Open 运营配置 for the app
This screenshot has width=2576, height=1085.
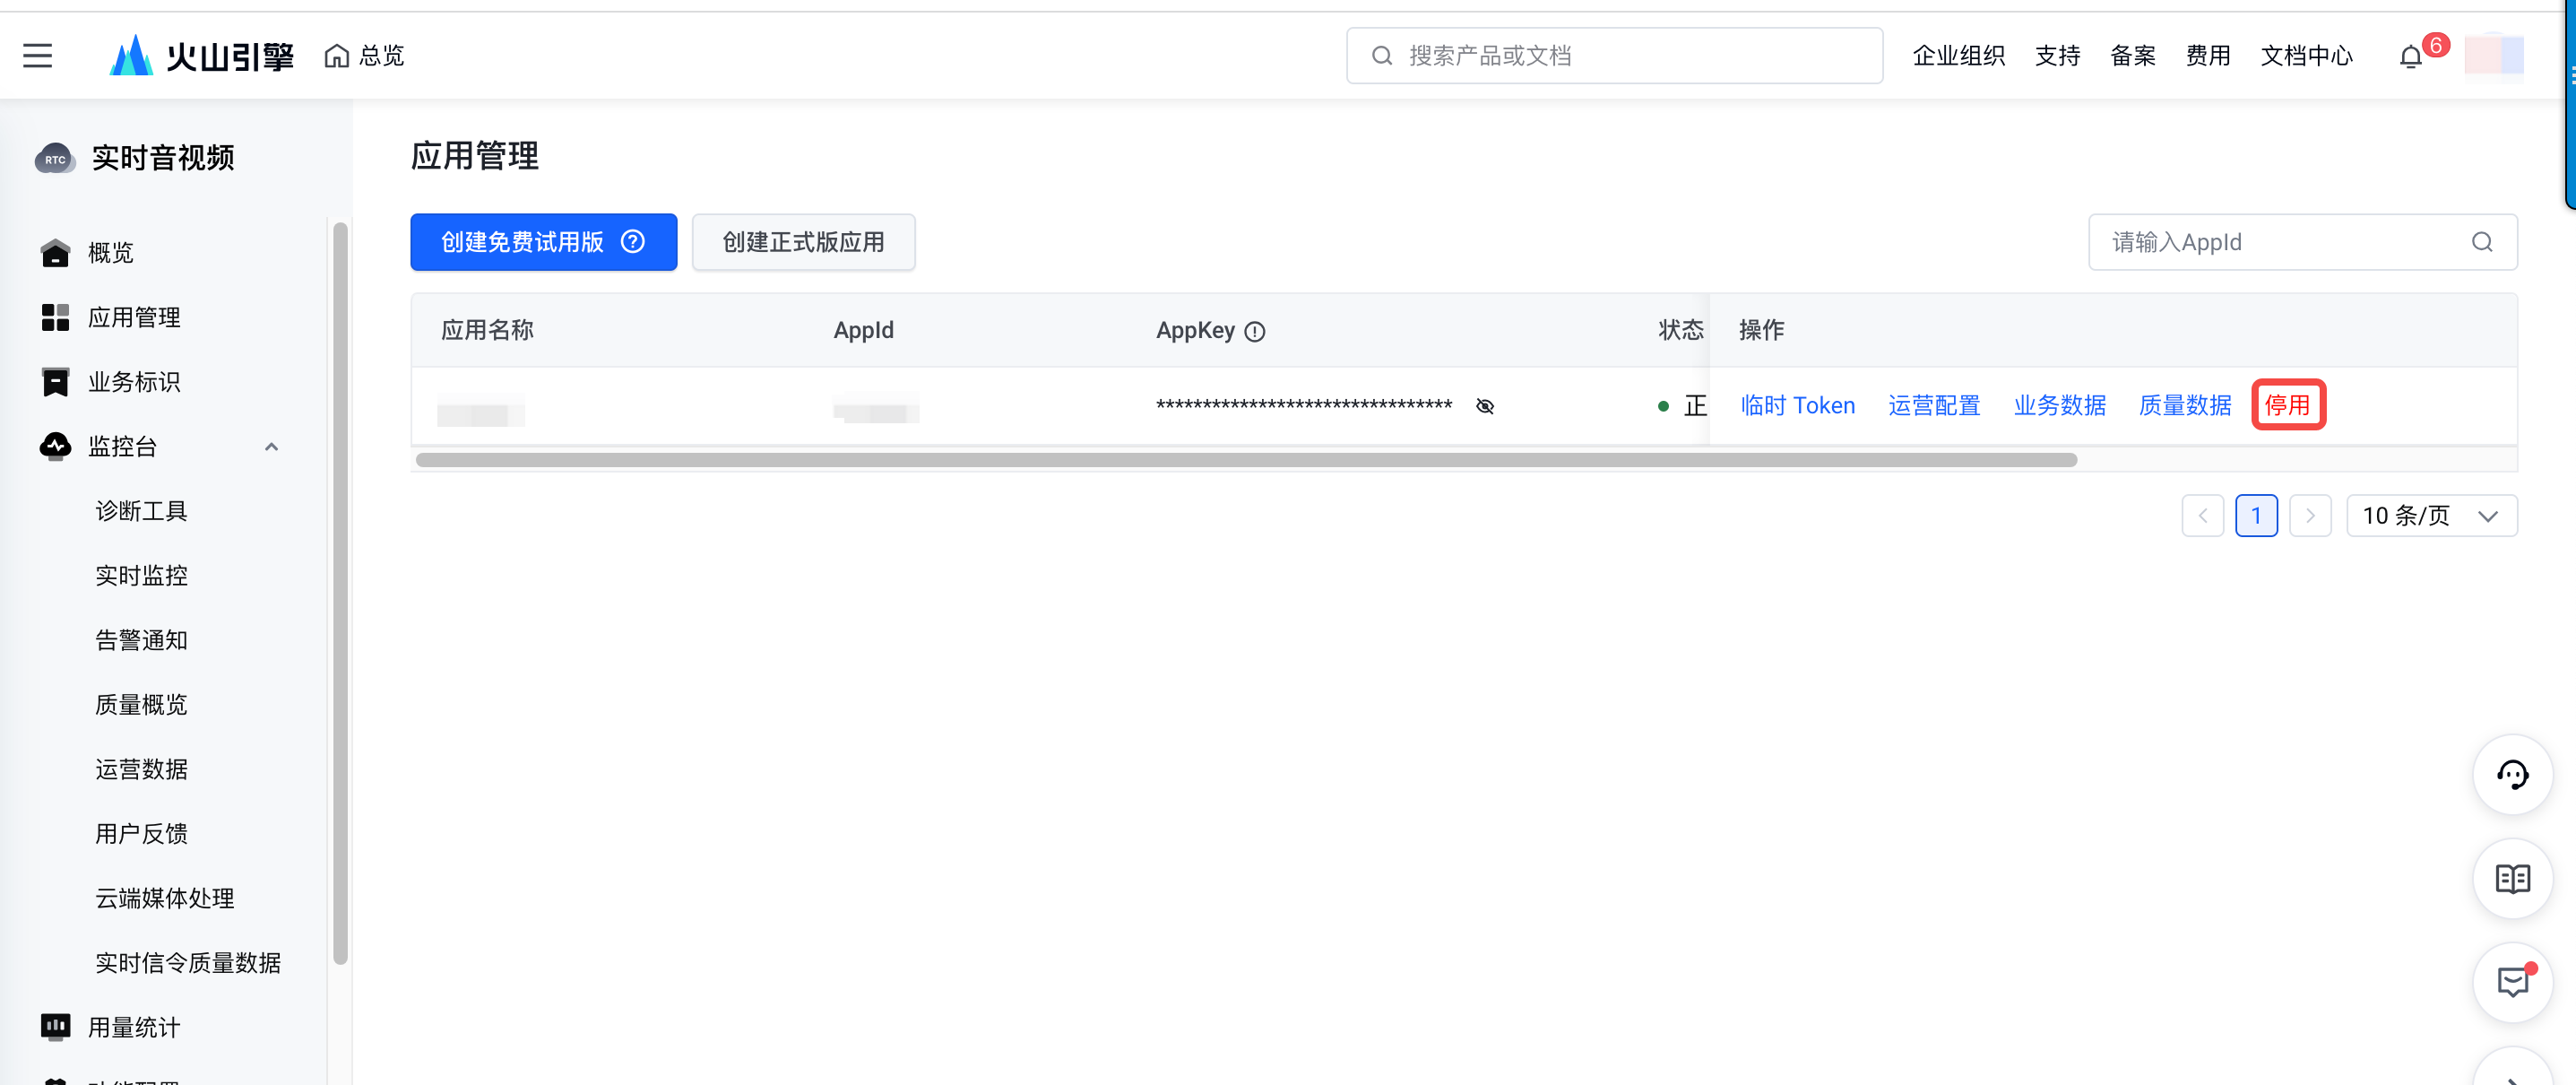tap(1934, 406)
